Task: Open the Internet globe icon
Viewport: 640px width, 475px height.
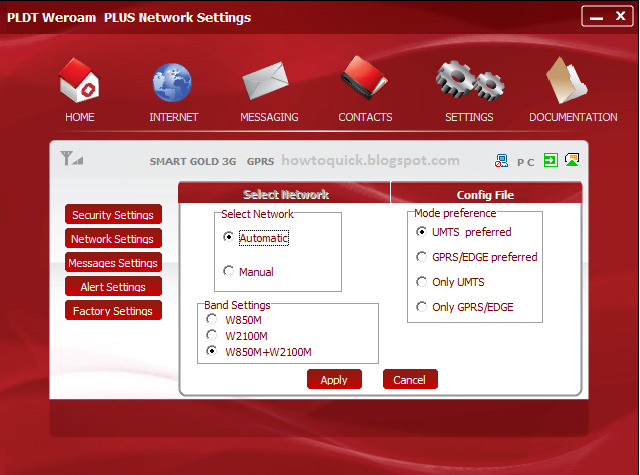Action: 172,82
